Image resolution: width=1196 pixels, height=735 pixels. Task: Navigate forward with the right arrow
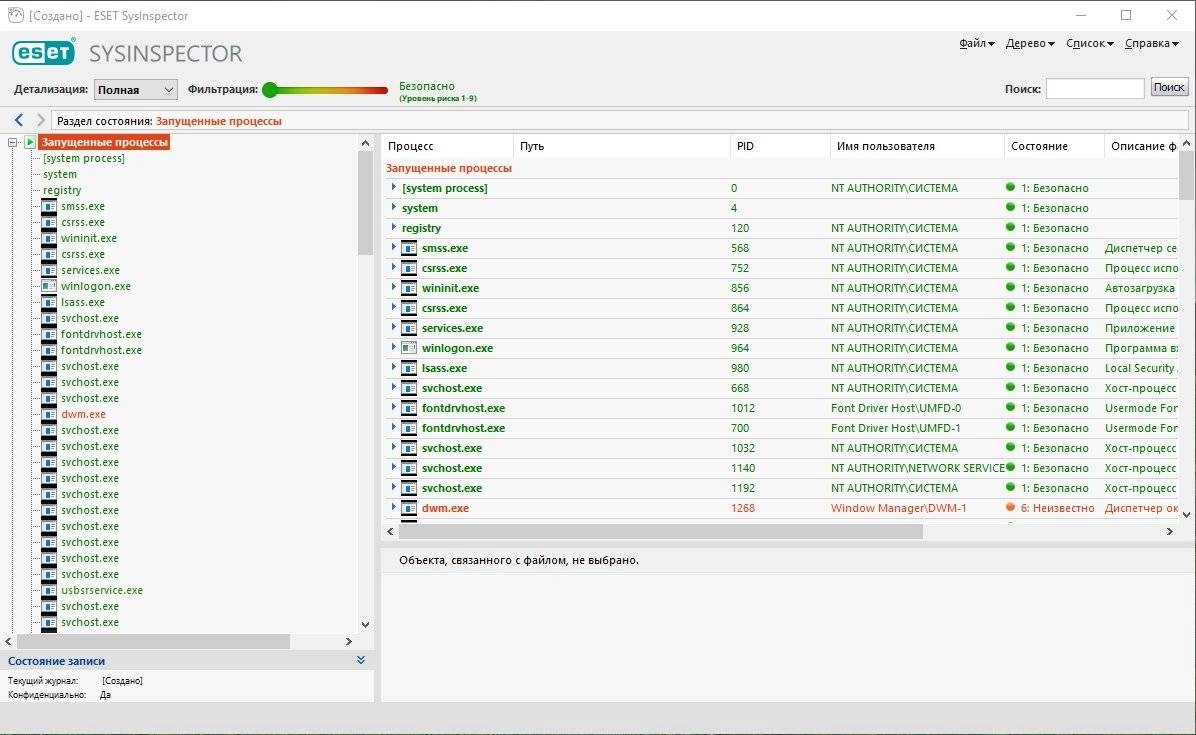pyautogui.click(x=41, y=120)
